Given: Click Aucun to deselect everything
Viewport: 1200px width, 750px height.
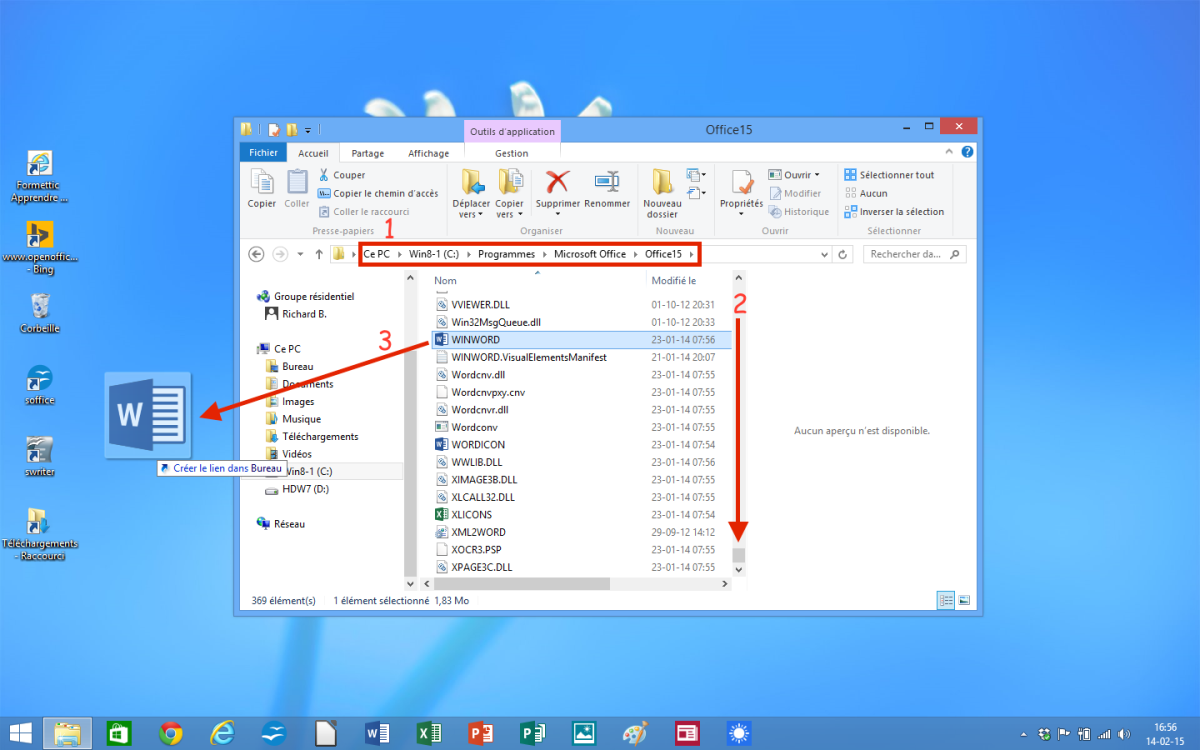Looking at the screenshot, I should click(x=865, y=193).
